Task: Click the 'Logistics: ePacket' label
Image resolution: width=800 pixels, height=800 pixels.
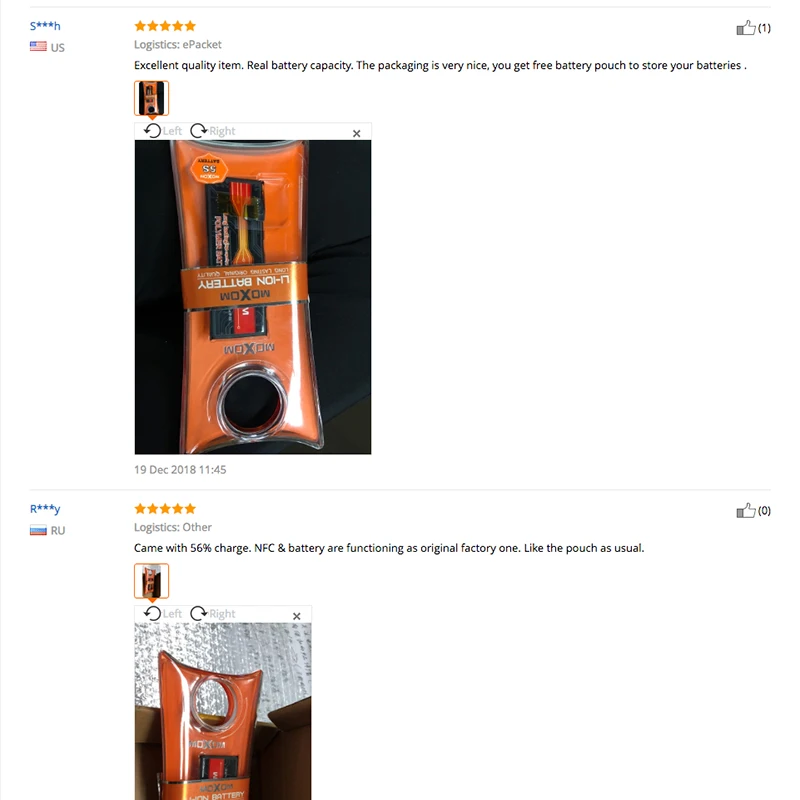Action: click(x=178, y=44)
